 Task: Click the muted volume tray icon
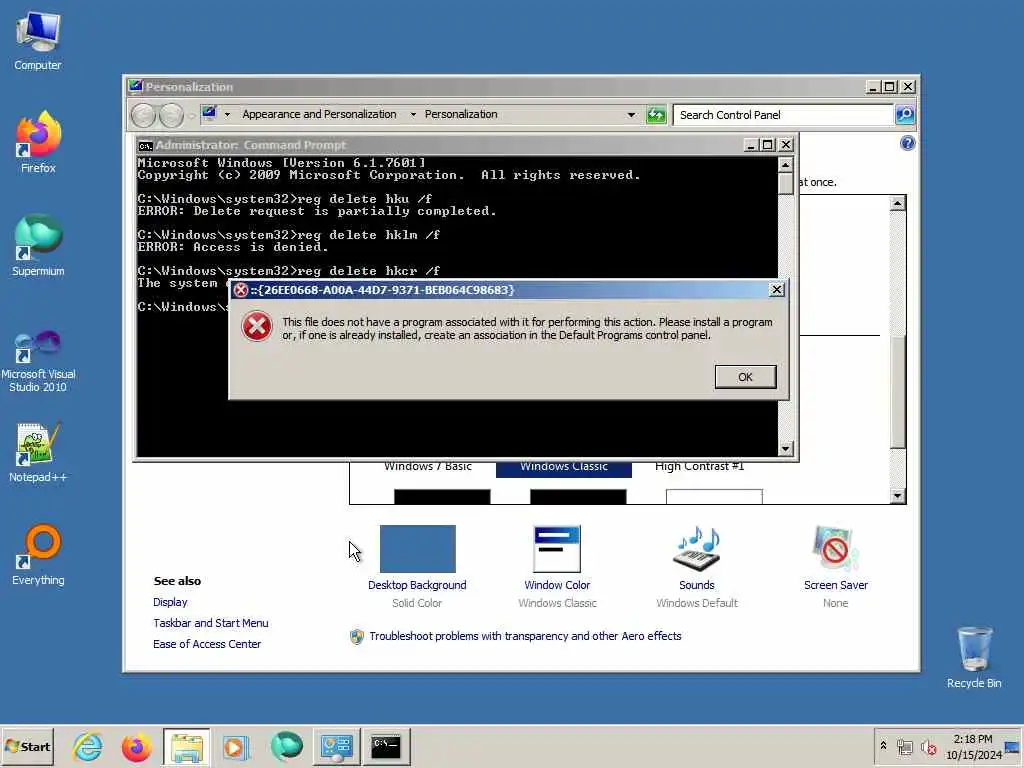(x=928, y=747)
